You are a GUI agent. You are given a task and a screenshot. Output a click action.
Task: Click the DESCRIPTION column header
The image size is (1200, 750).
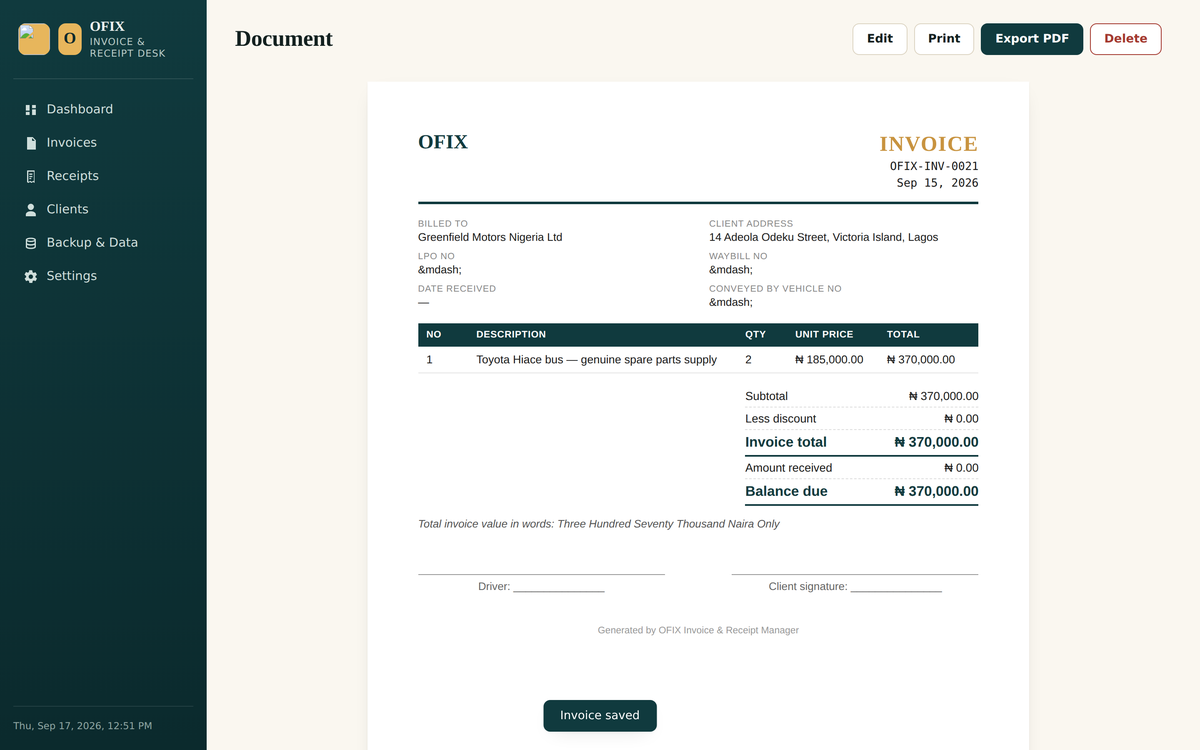[x=511, y=335]
